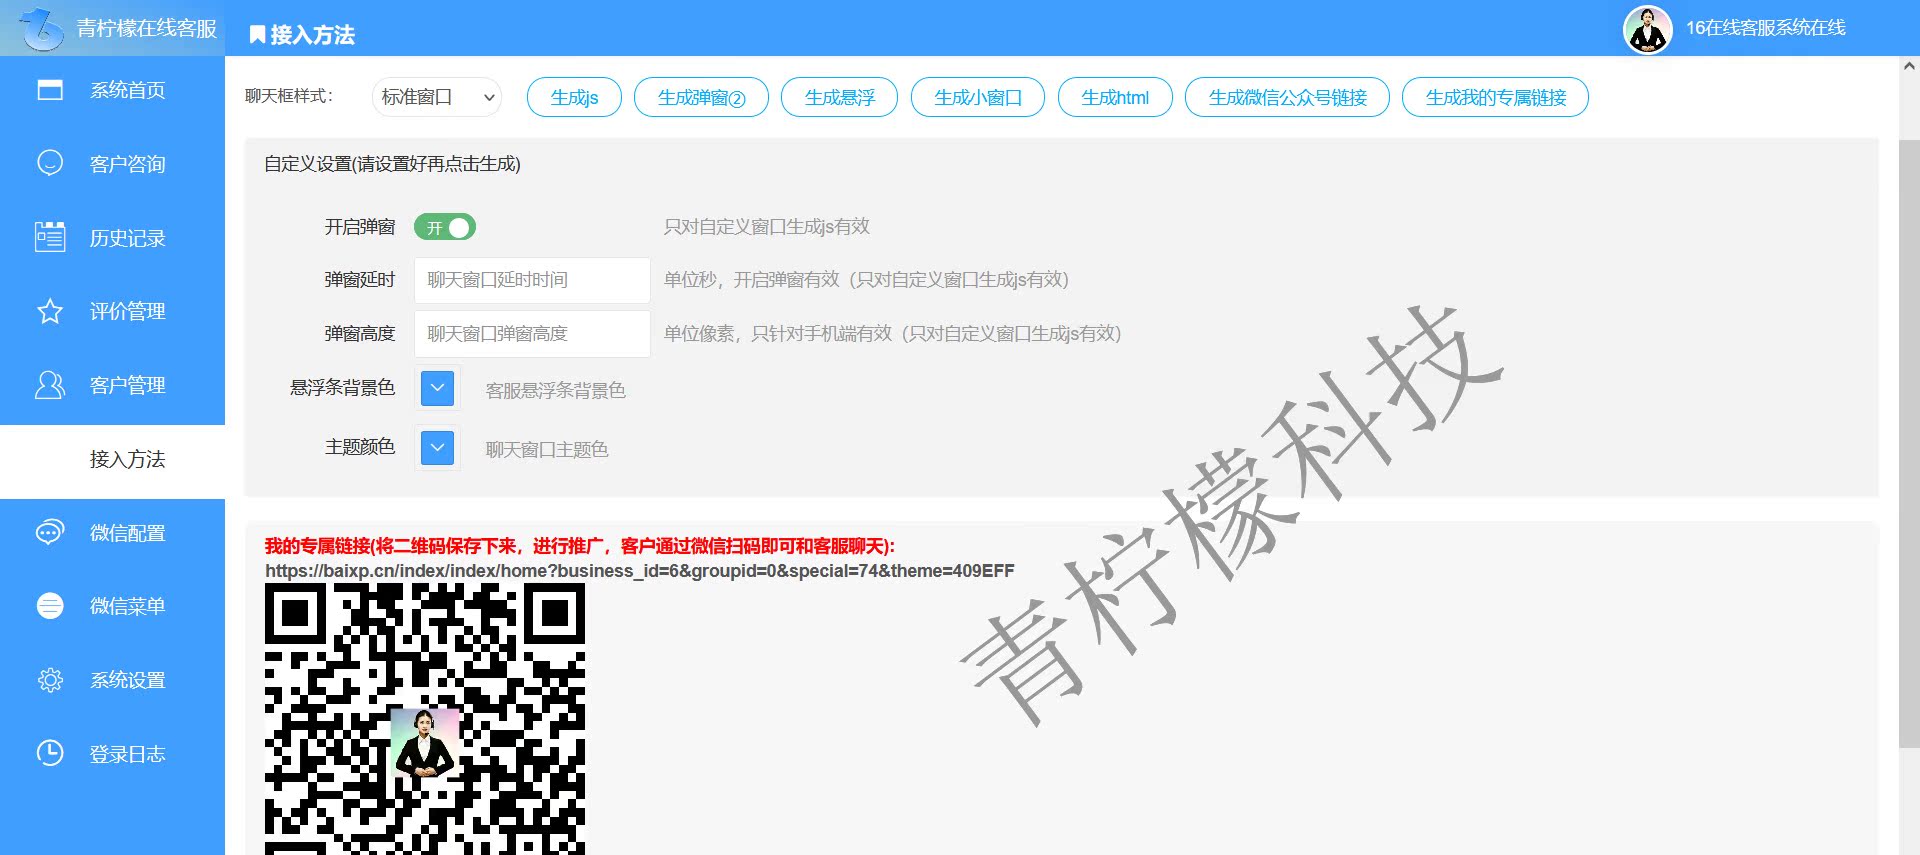1920x855 pixels.
Task: Click the 微信菜单 menu circle icon
Action: (50, 606)
